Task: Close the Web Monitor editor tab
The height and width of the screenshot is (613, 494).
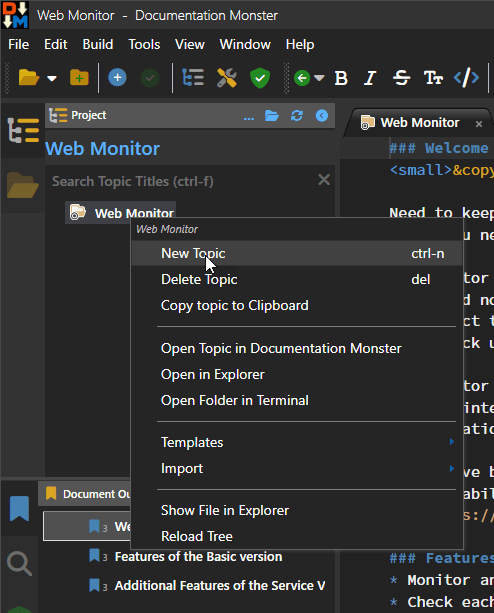Action: (479, 124)
